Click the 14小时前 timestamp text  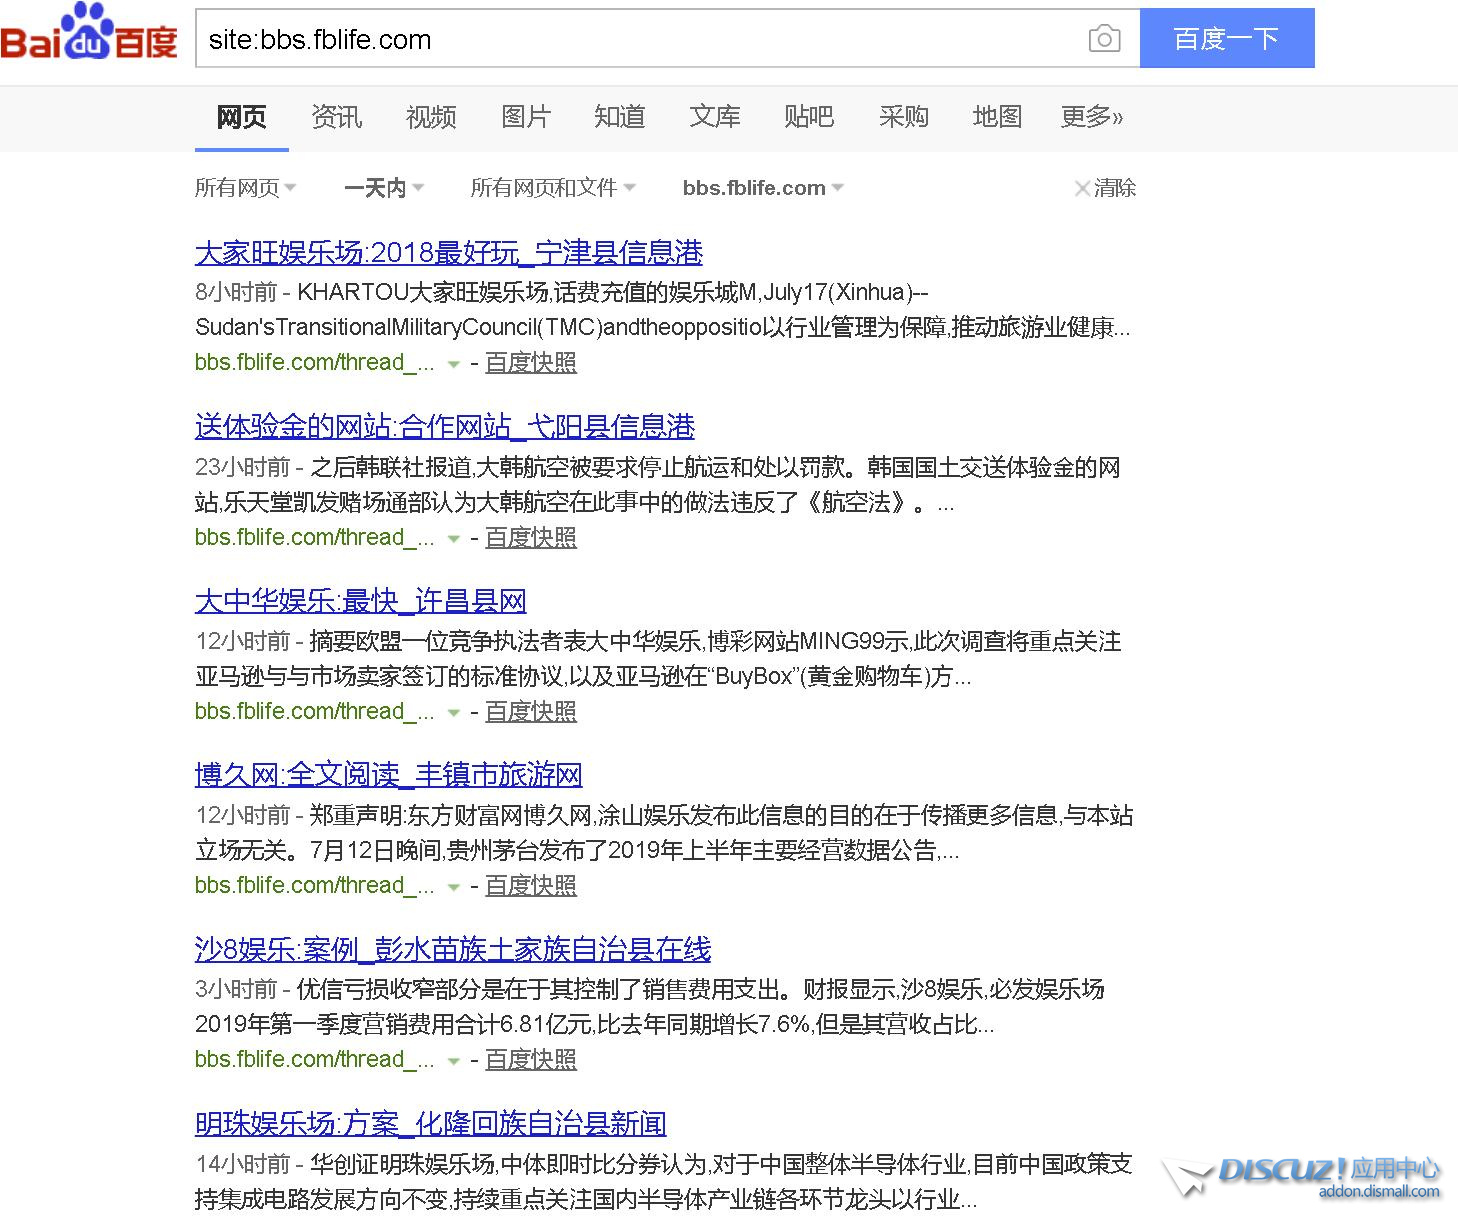pyautogui.click(x=243, y=1164)
